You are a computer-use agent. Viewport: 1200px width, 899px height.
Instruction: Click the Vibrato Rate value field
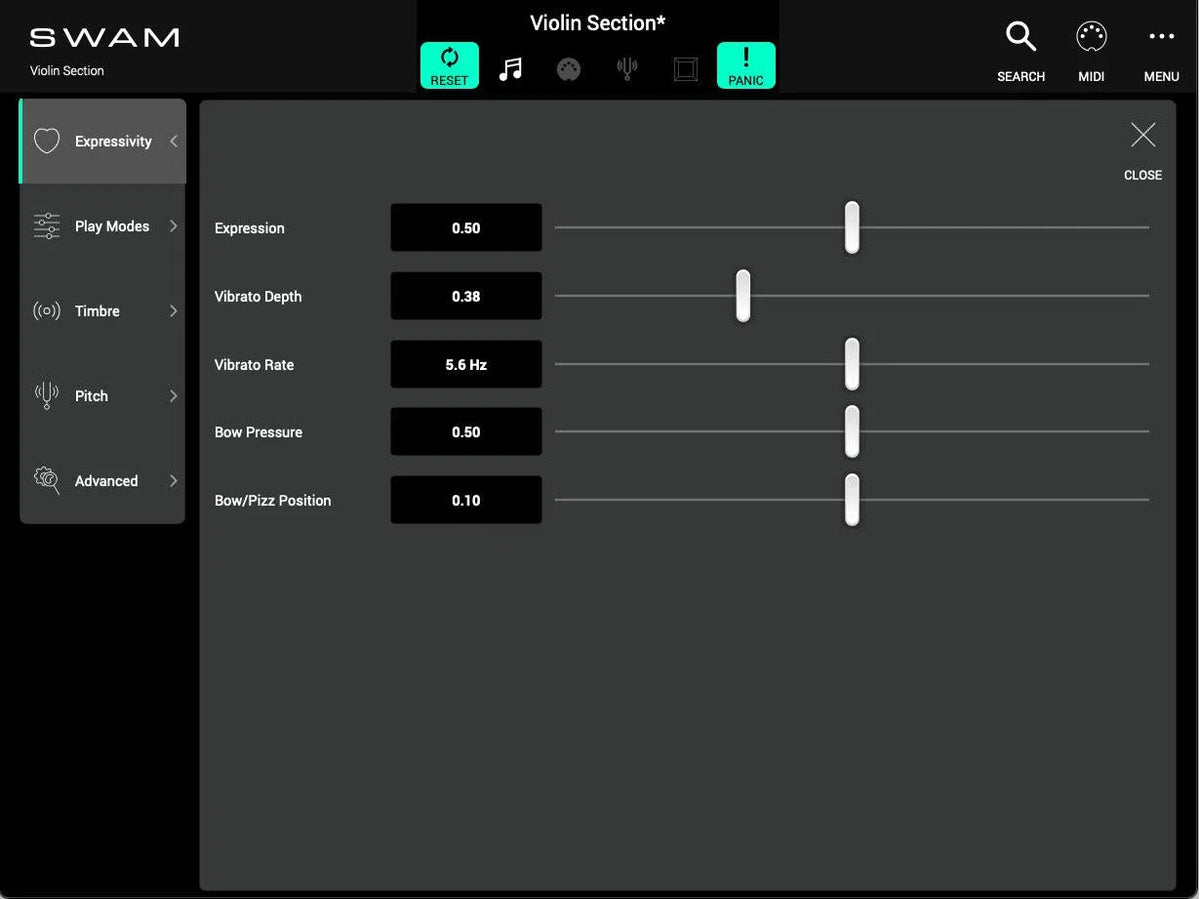(x=465, y=364)
